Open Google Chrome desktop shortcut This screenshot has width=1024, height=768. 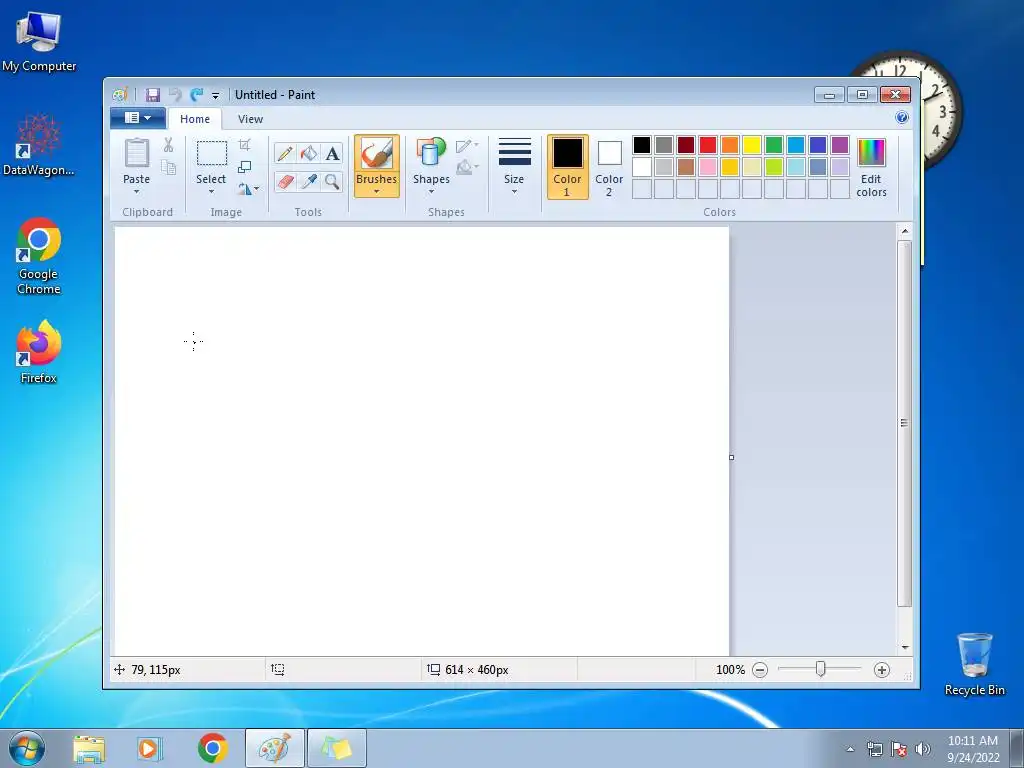(x=39, y=256)
